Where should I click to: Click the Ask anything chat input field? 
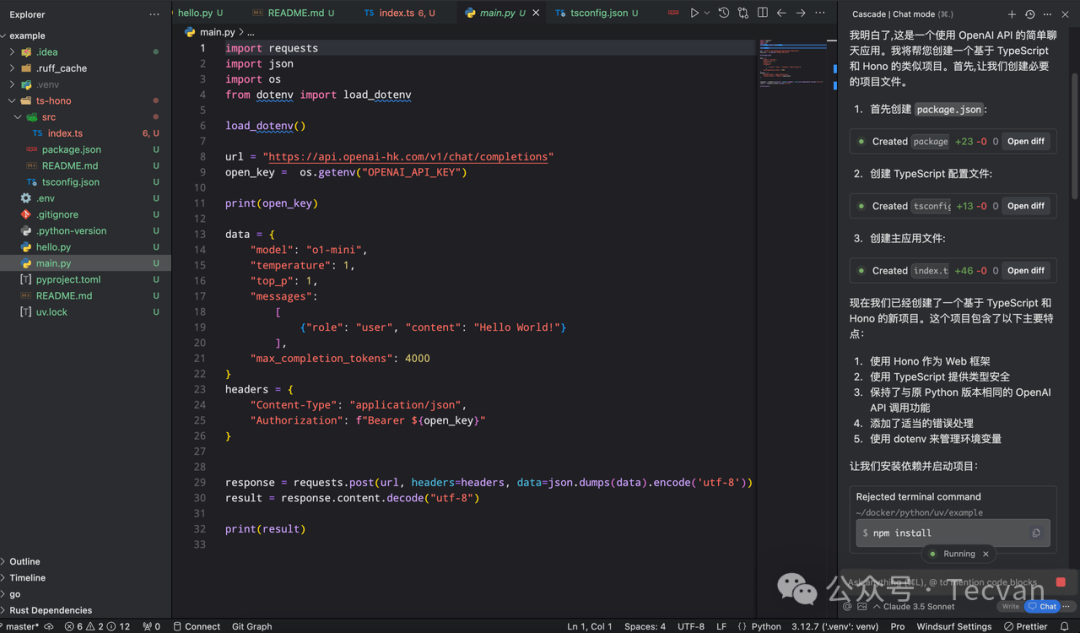[940, 582]
